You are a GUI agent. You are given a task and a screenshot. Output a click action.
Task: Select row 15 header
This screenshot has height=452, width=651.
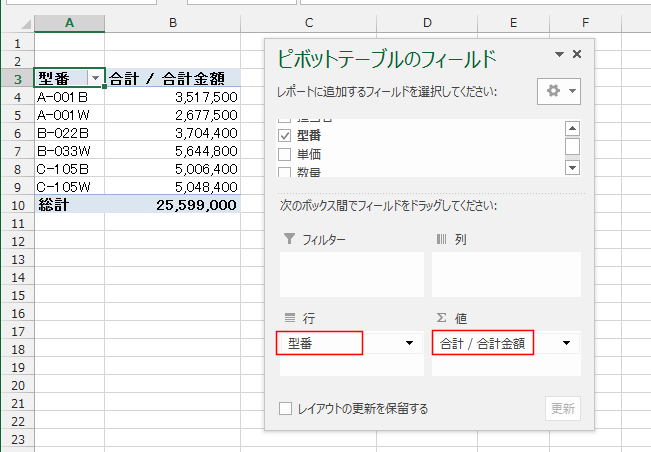pos(17,295)
